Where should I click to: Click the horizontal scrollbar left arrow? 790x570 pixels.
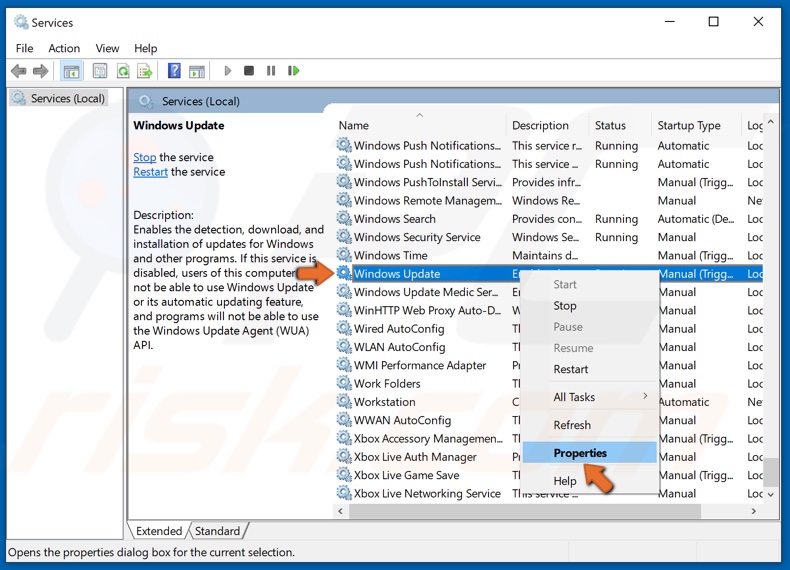(341, 511)
